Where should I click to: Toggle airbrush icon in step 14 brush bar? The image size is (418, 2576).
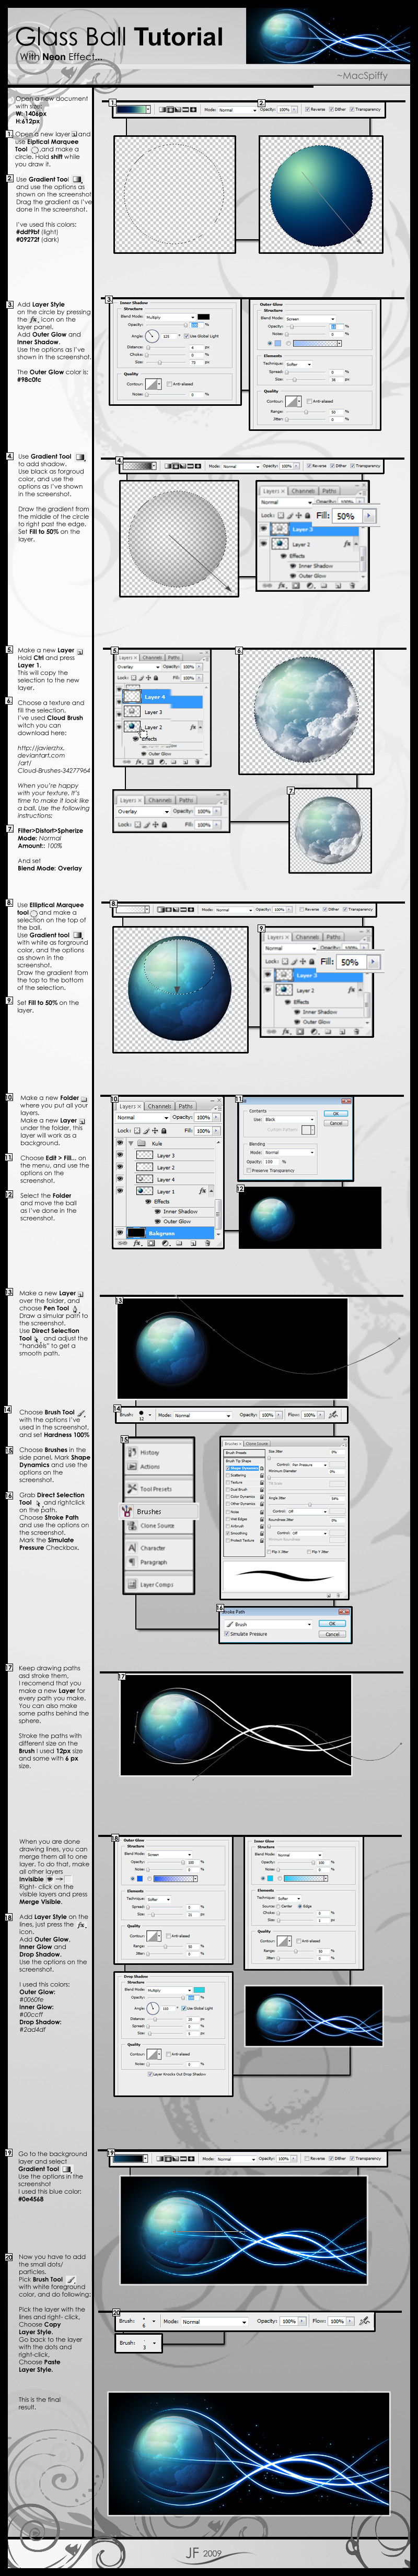[x=334, y=1415]
